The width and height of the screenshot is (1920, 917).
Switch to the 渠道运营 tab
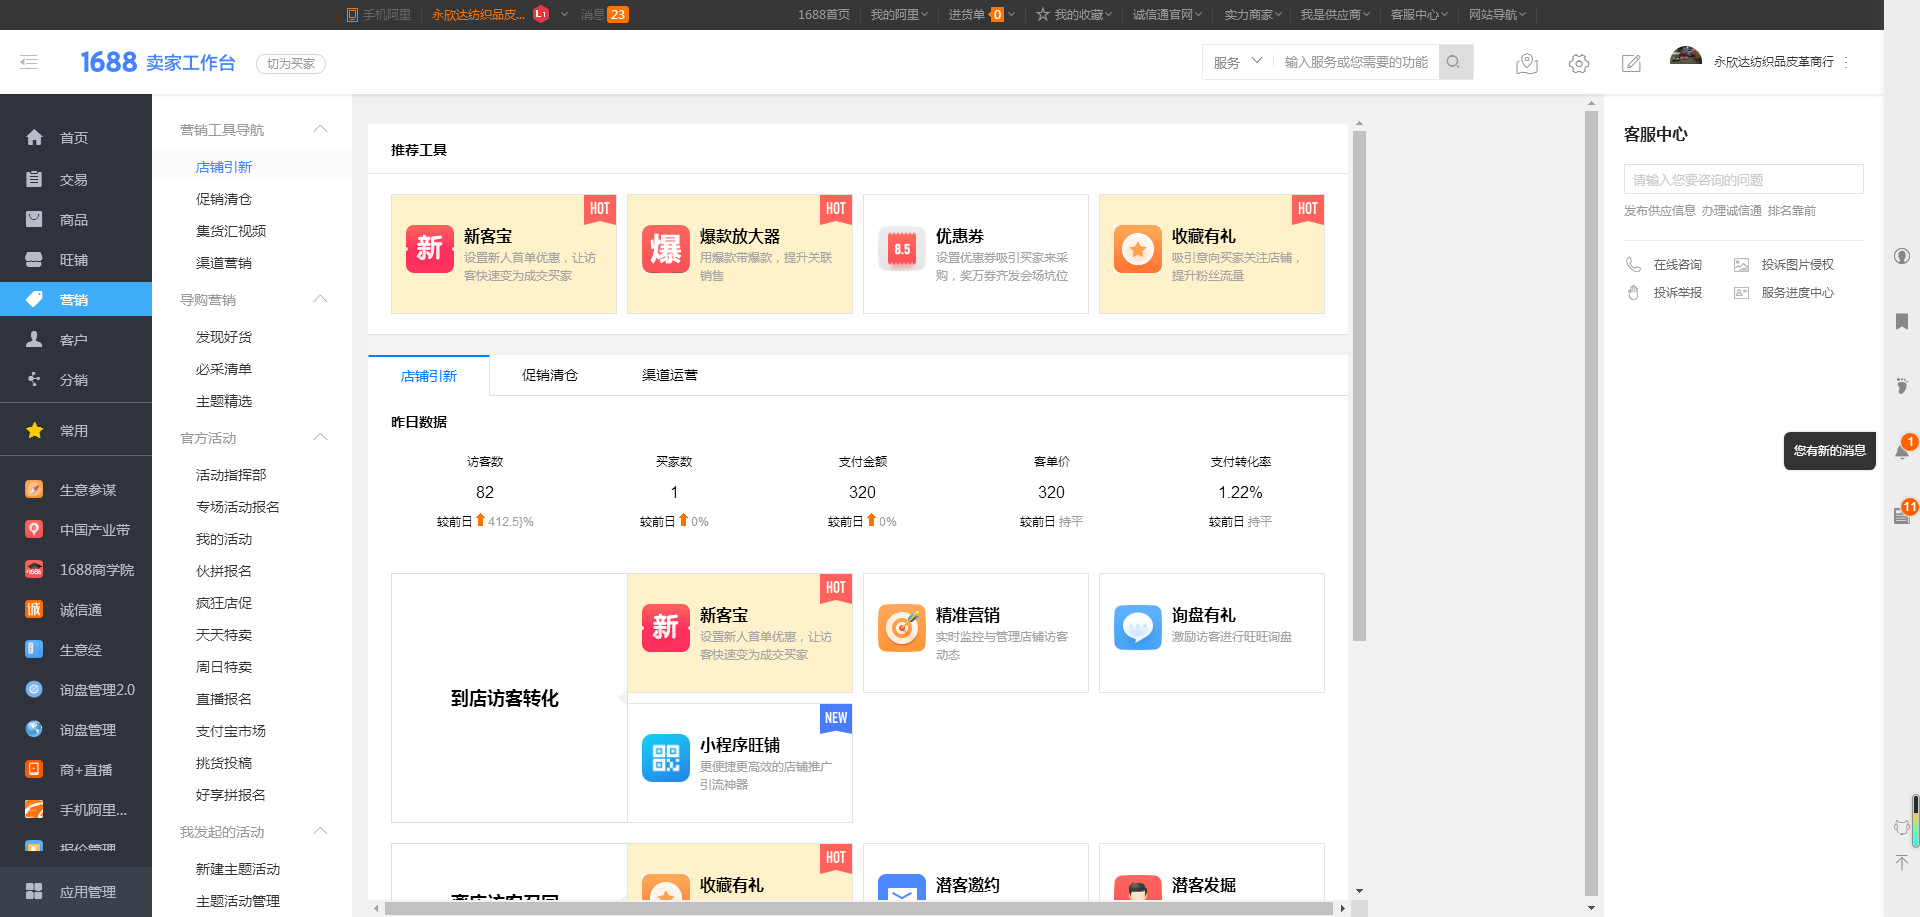669,375
